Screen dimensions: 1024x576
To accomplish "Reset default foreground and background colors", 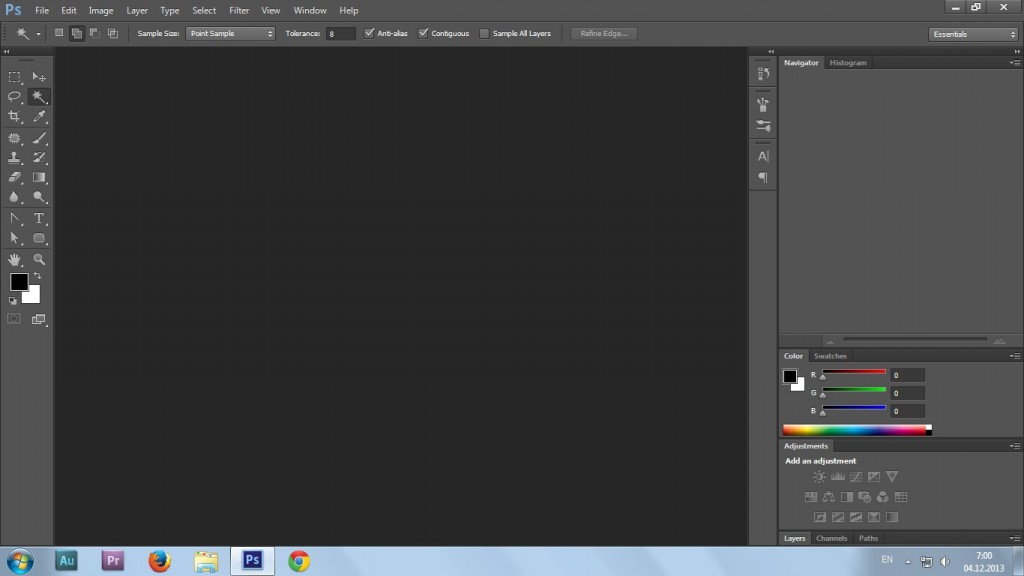I will click(x=12, y=301).
